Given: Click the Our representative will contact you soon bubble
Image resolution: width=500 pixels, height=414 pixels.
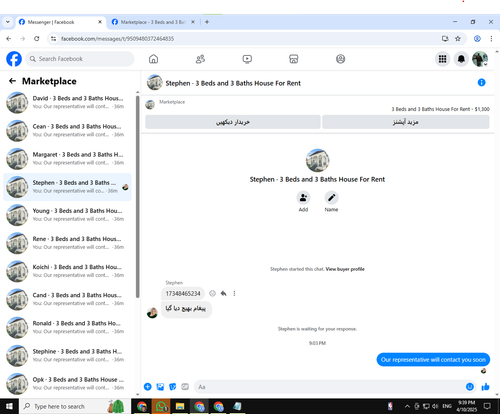Looking at the screenshot, I should point(433,360).
